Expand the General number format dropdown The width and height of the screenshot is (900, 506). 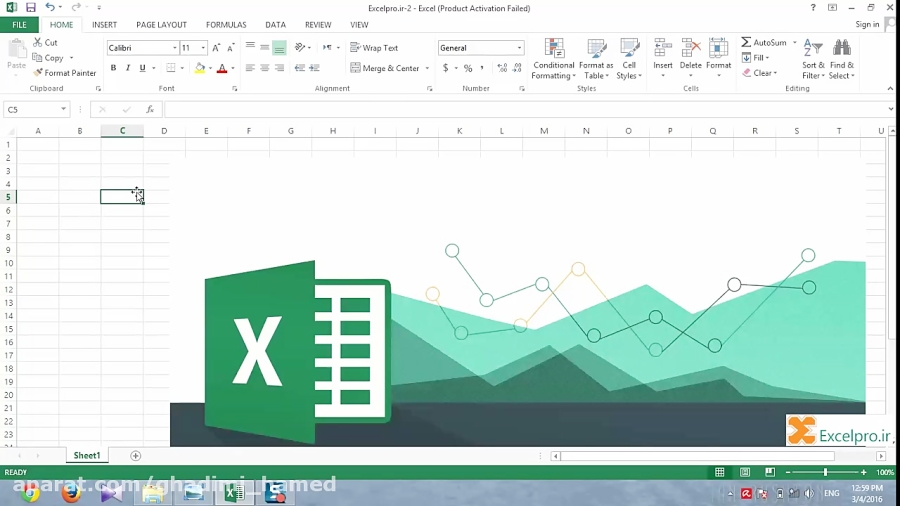[x=519, y=48]
